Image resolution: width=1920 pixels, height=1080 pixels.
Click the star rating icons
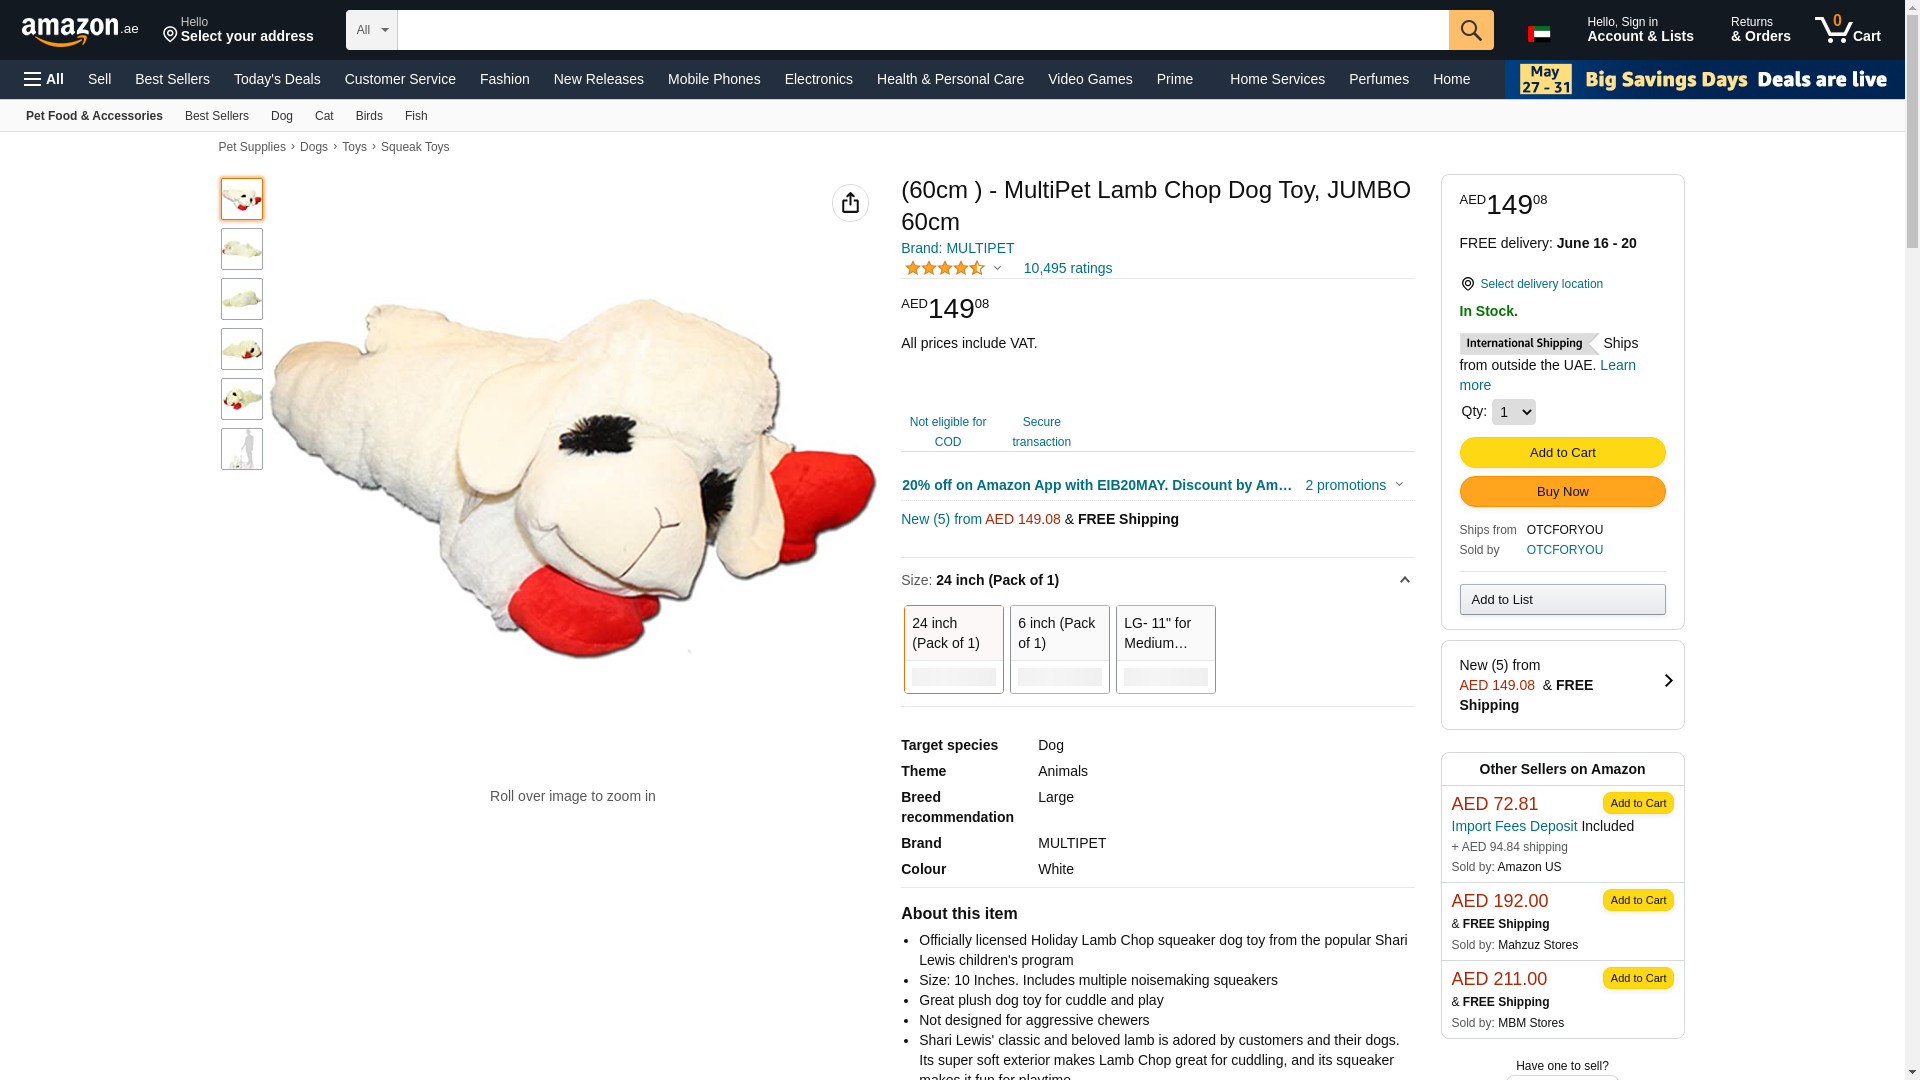click(x=945, y=268)
